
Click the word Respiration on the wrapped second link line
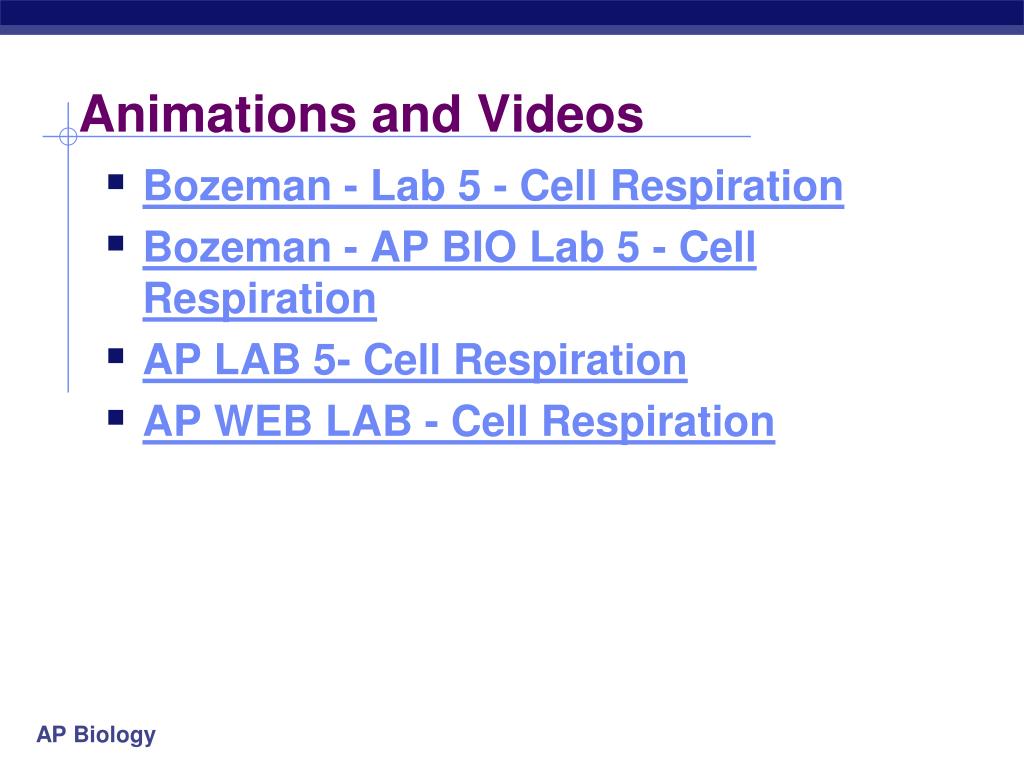(259, 299)
